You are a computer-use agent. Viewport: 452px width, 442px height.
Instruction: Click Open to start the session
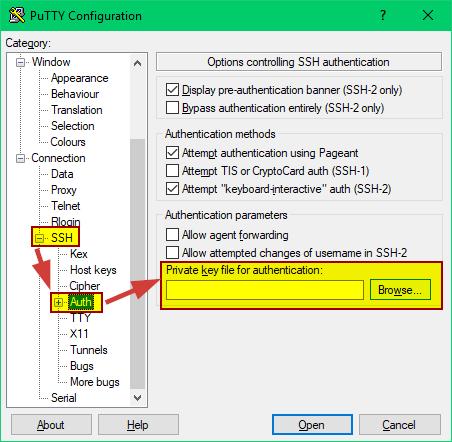pyautogui.click(x=312, y=425)
